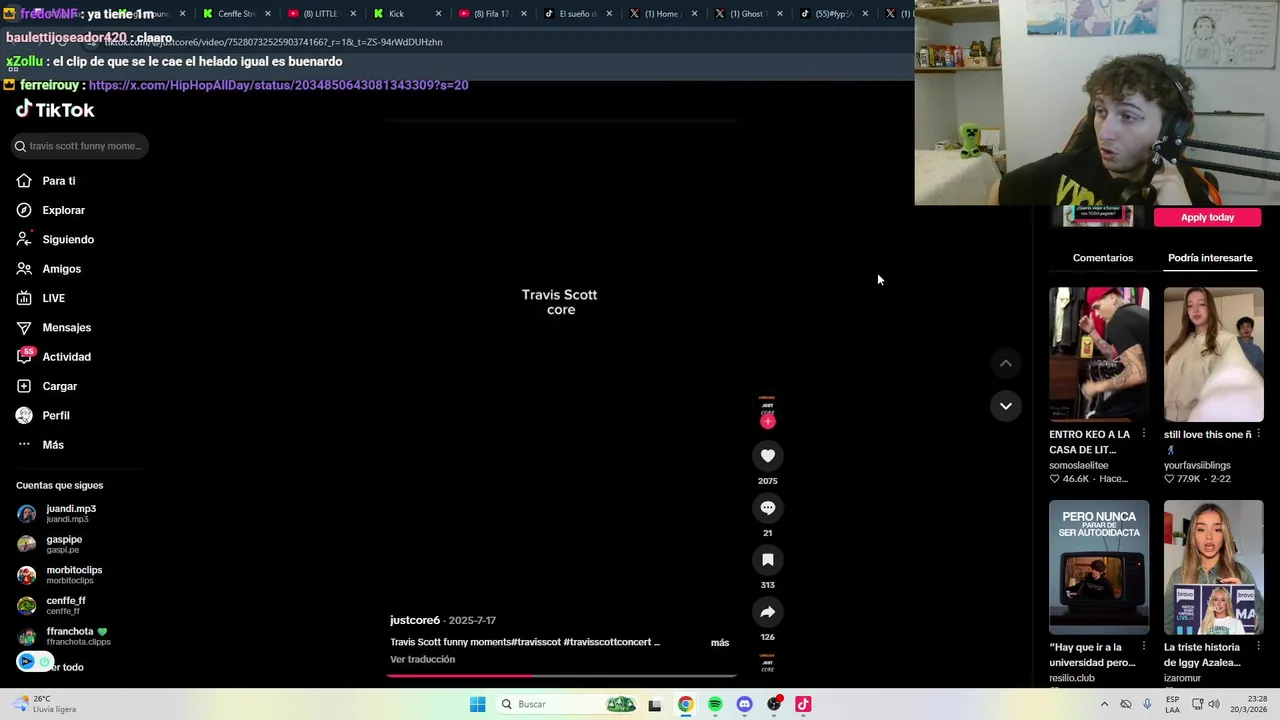Open the Siguiendo feed
The width and height of the screenshot is (1280, 720).
68,240
